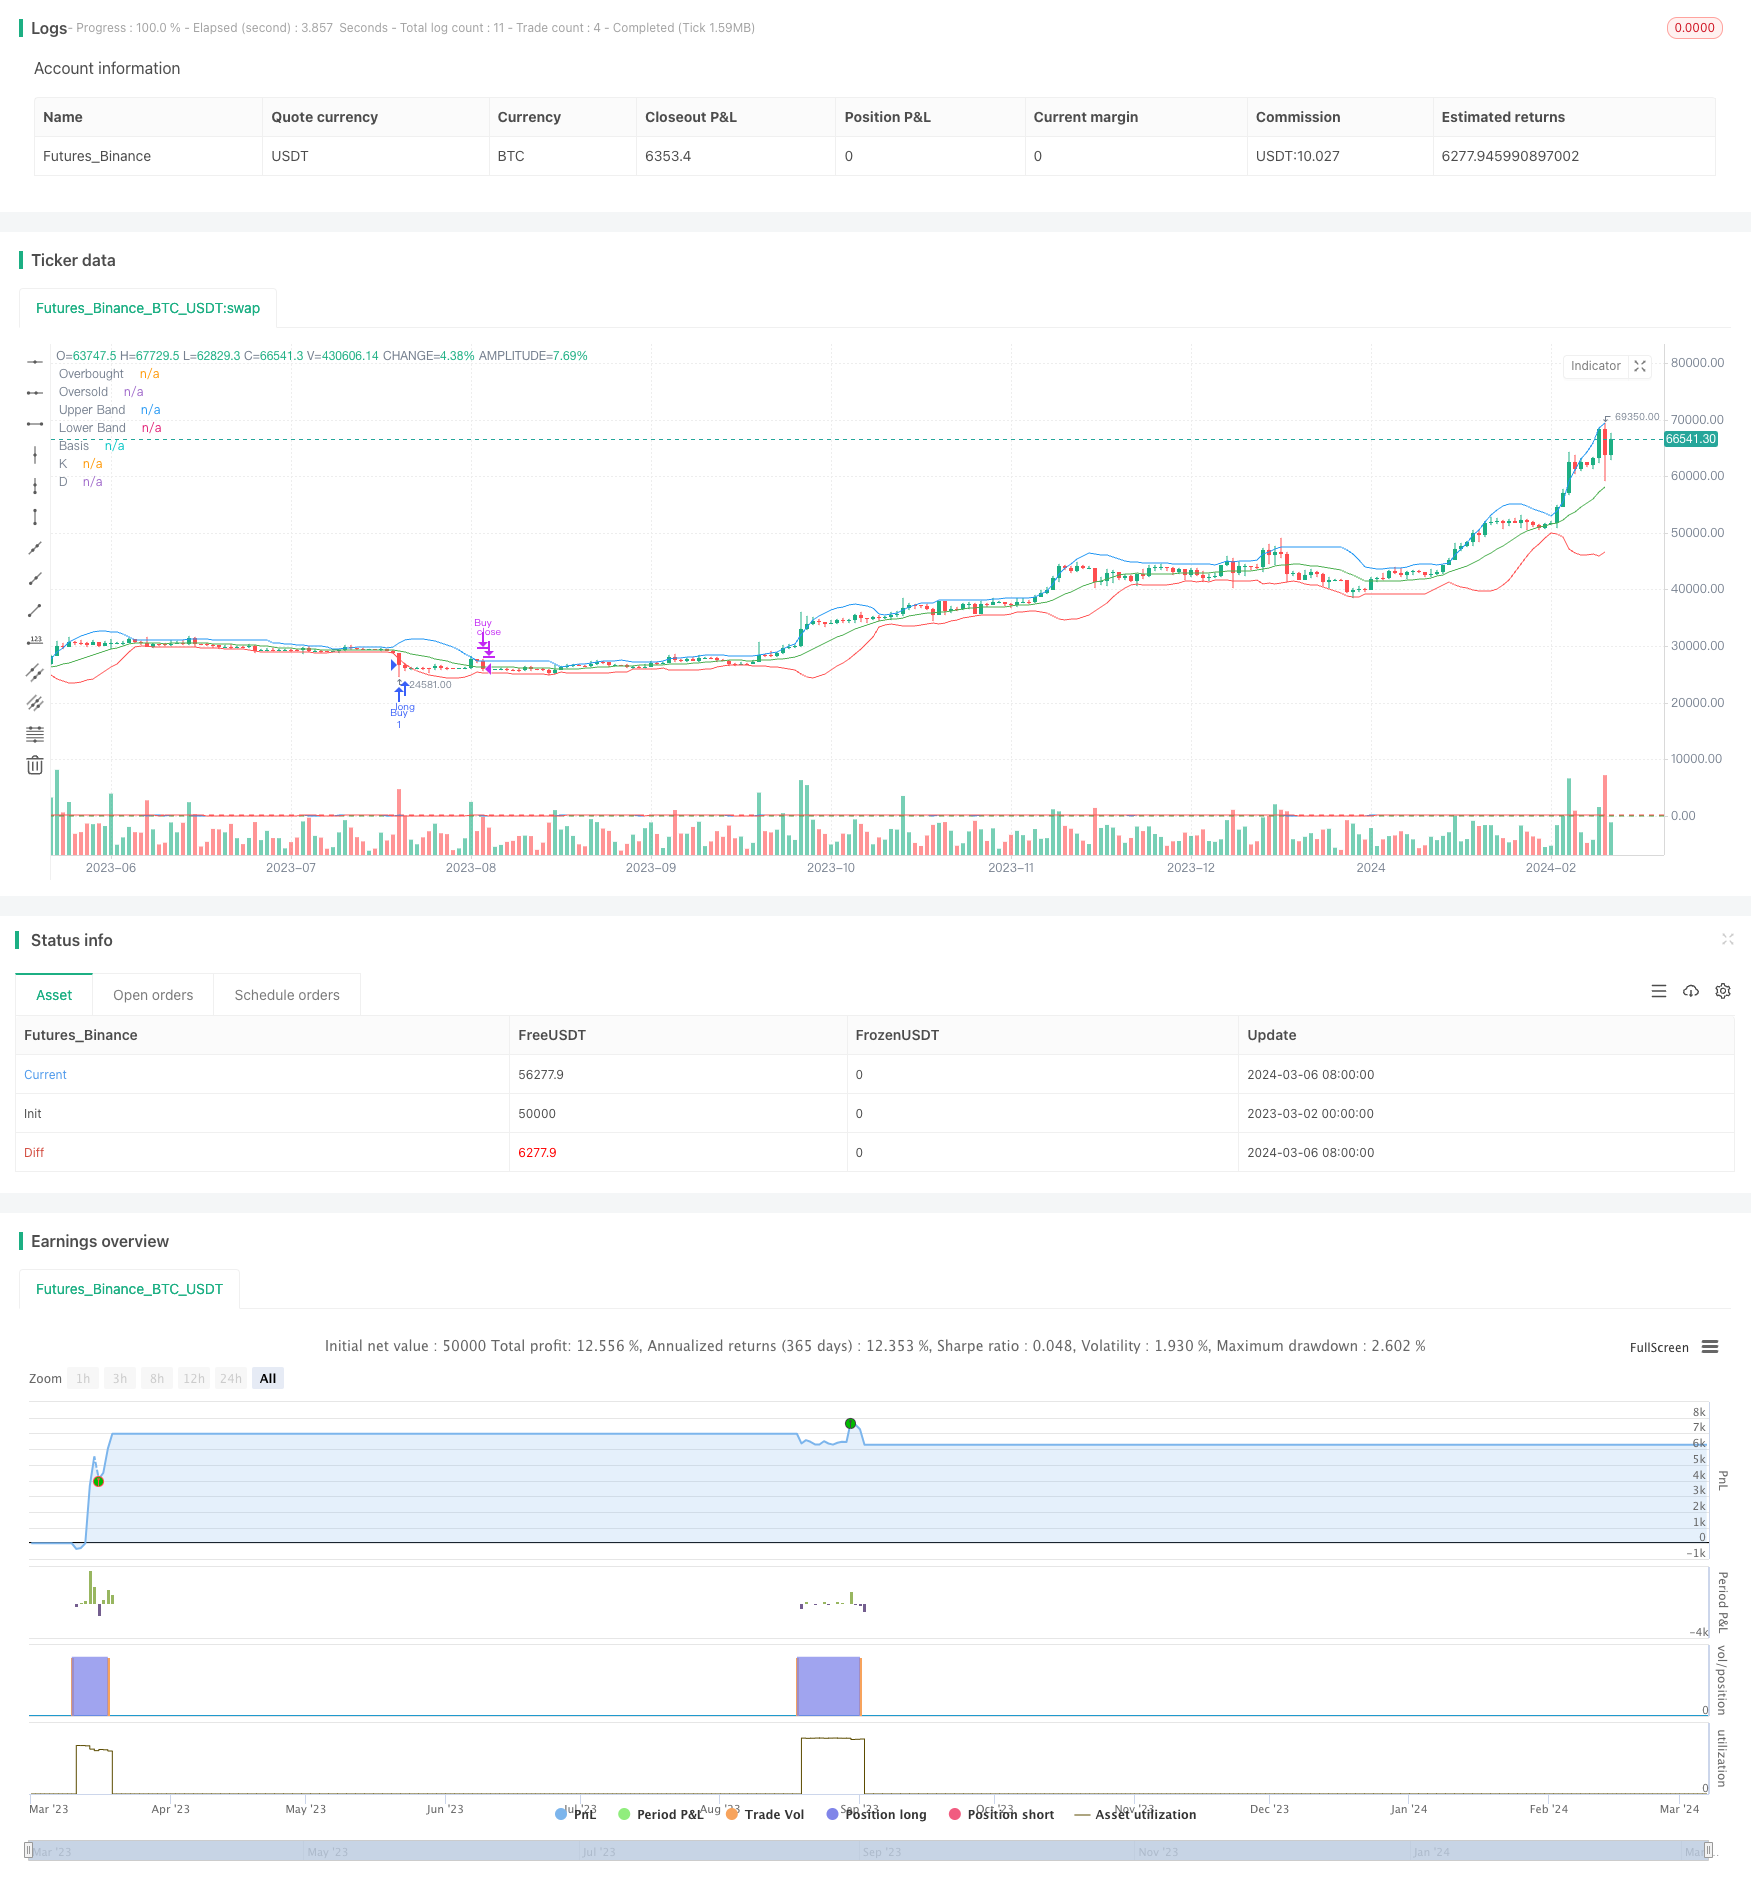Set zoom range to 24h

coord(231,1378)
